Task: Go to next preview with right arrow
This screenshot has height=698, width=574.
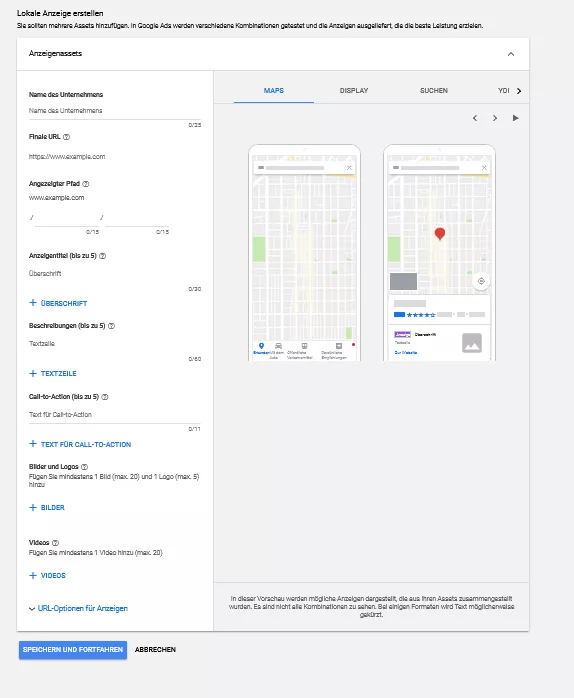Action: click(x=495, y=118)
